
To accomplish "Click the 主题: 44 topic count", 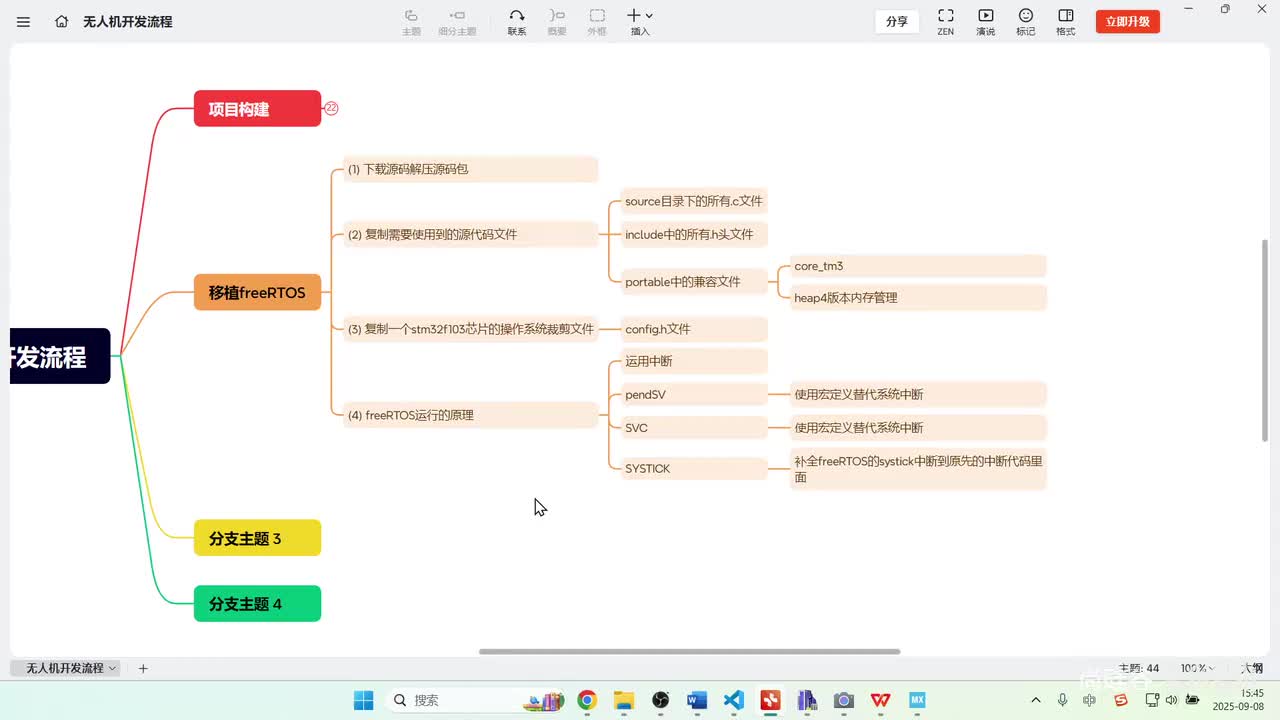I will pos(1138,668).
